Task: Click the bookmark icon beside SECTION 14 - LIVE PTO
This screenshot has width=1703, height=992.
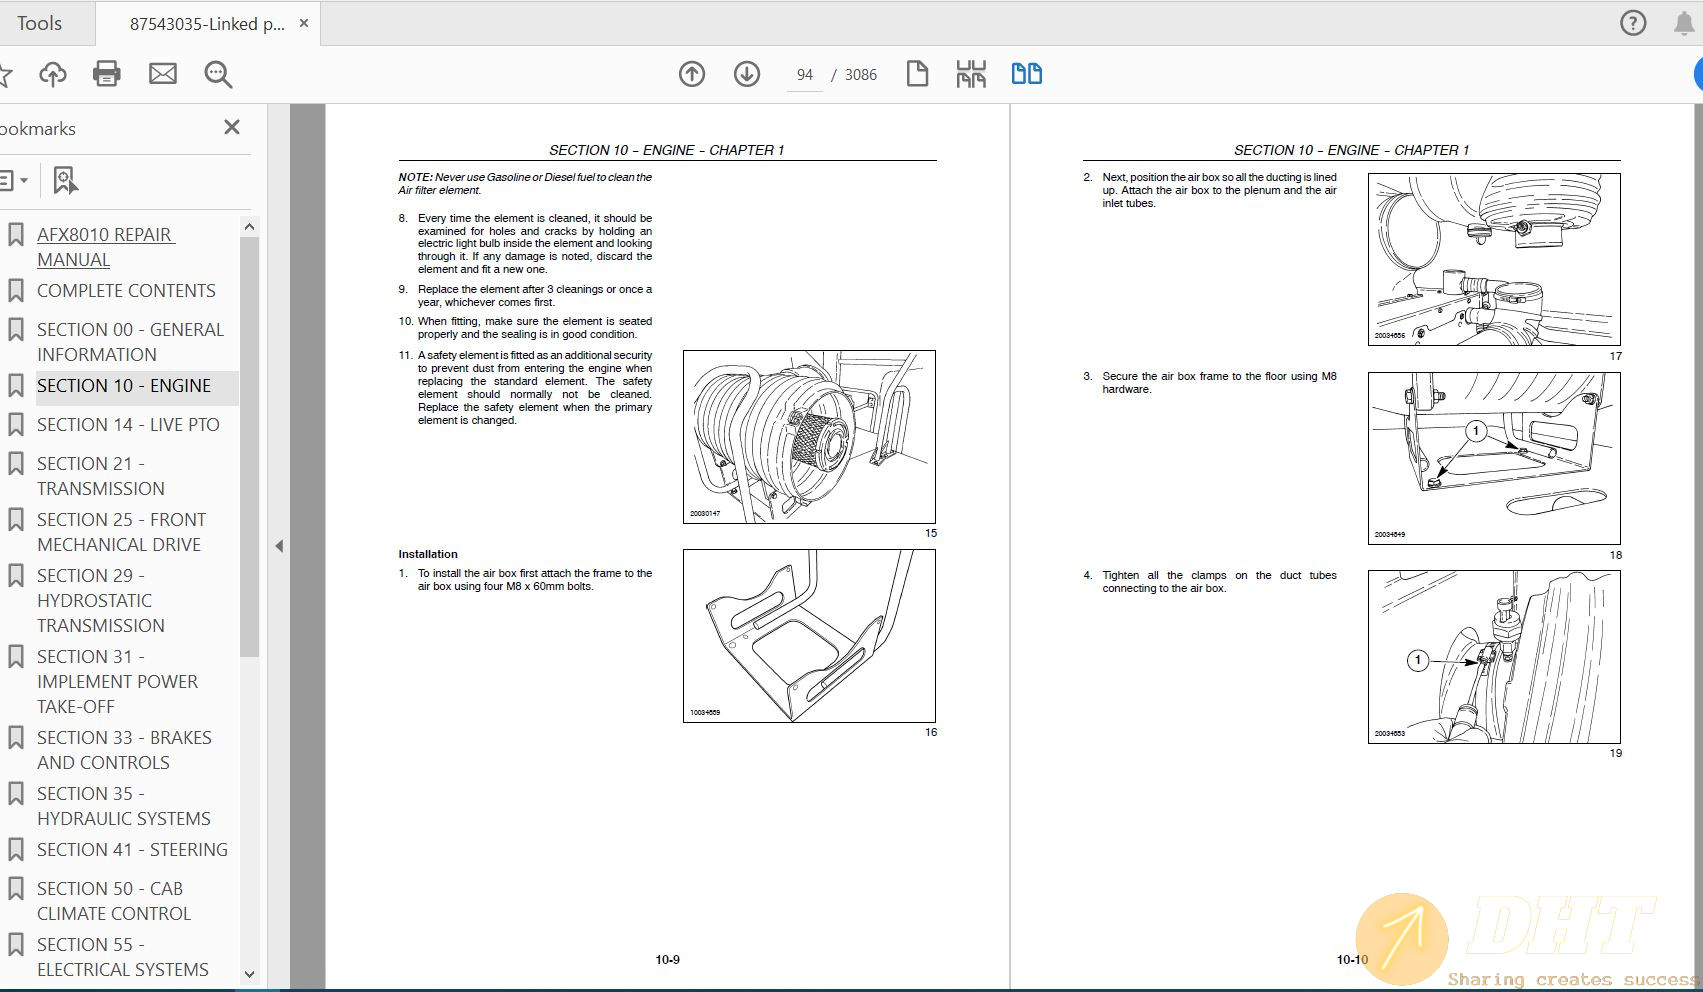Action: click(15, 425)
